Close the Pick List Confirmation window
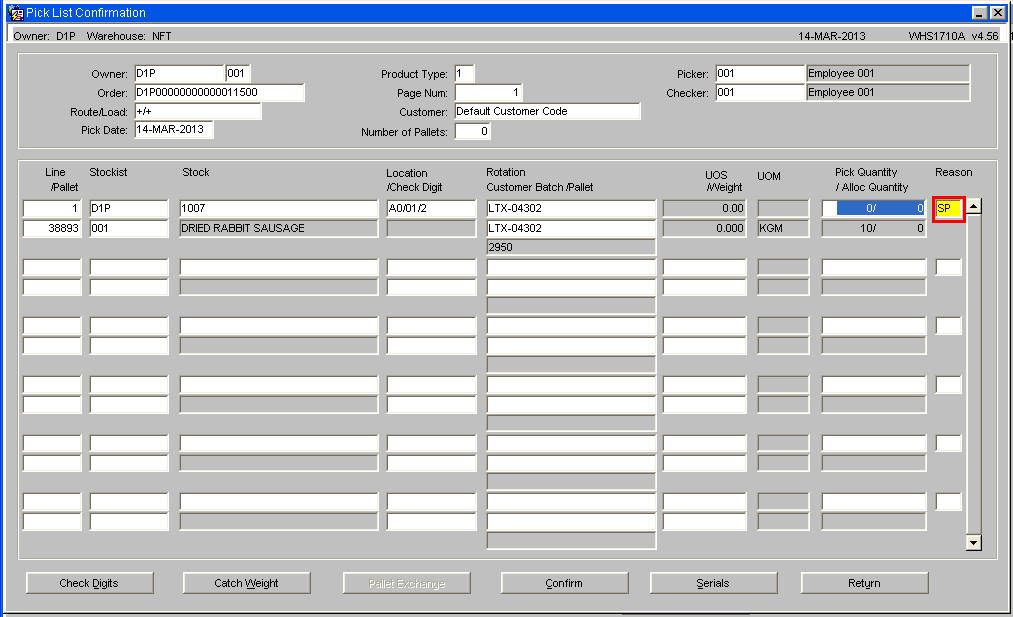The image size is (1013, 617). coord(997,13)
